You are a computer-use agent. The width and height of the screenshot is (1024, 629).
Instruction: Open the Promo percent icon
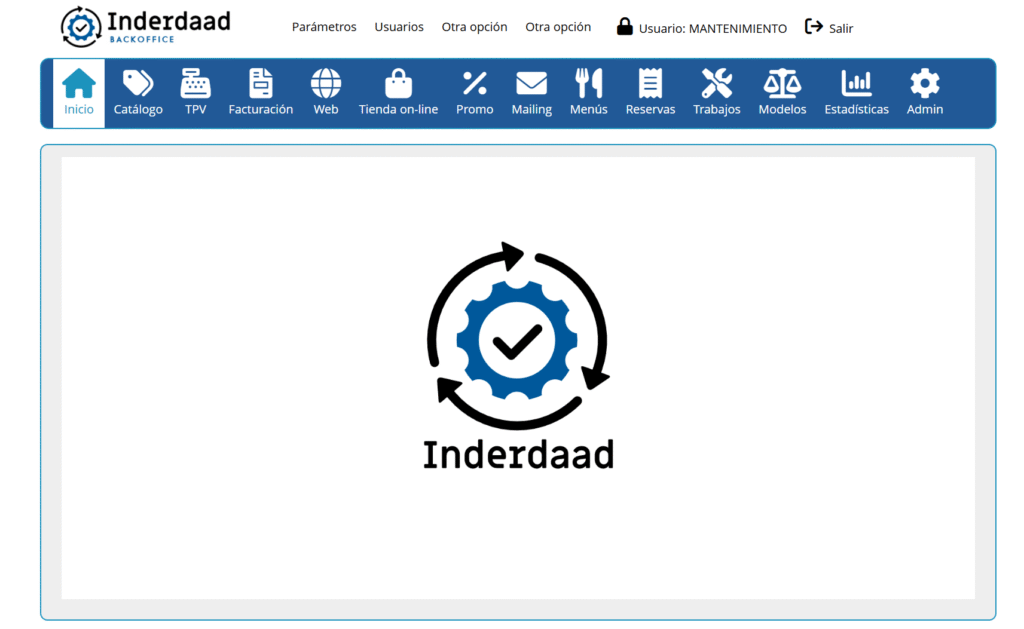coord(475,84)
